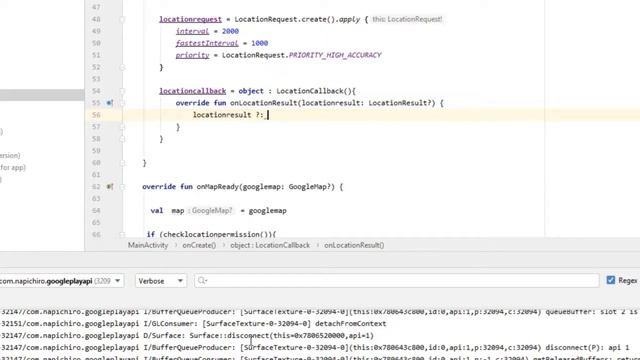Click PRIORITY_HIGH_ACCURACY constant
640x360 pixels.
[x=335, y=55]
